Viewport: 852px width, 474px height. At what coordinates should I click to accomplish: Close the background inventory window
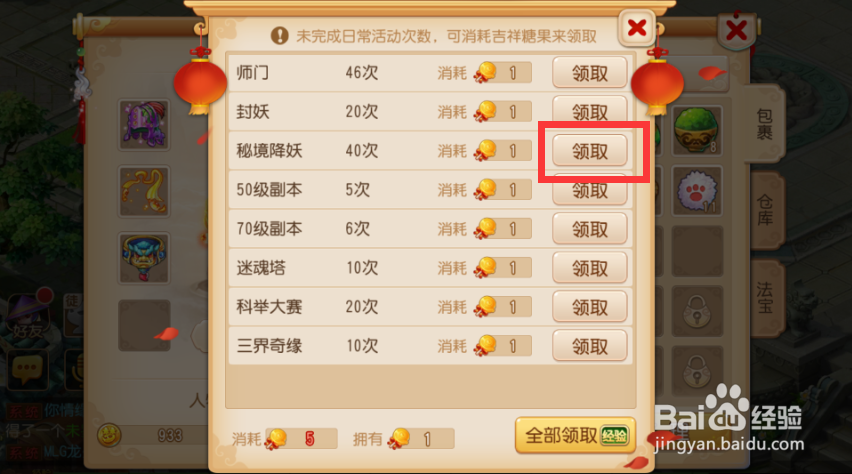point(736,30)
